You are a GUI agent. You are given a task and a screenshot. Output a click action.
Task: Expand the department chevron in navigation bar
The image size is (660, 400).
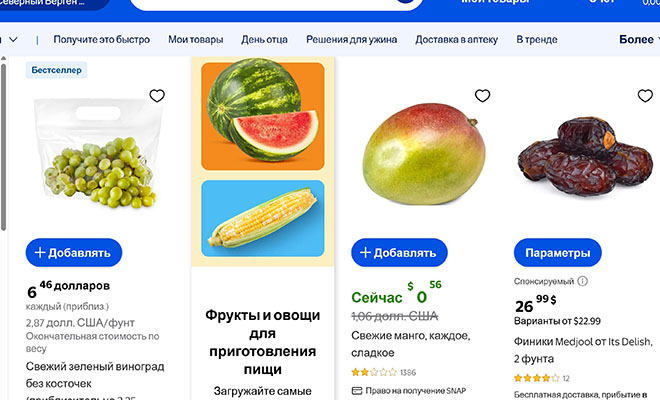tap(13, 40)
